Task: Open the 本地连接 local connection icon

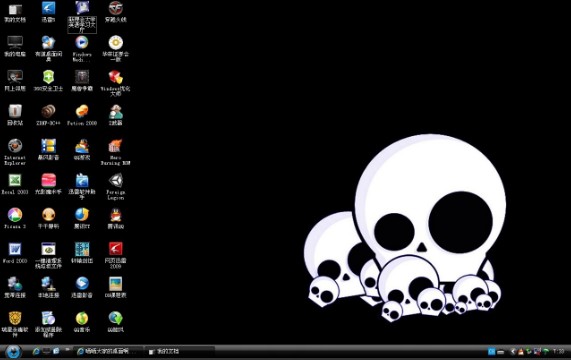Action: 48,287
